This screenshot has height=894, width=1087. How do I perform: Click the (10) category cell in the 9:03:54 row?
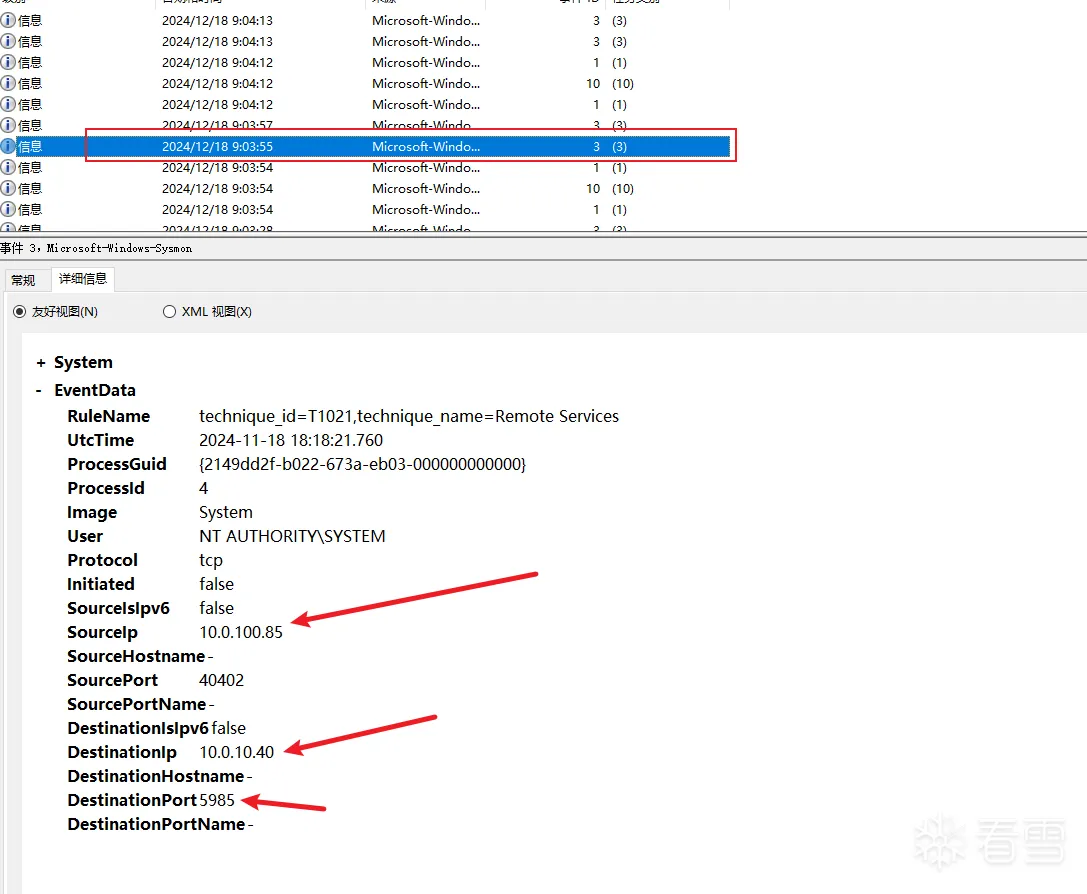[623, 189]
